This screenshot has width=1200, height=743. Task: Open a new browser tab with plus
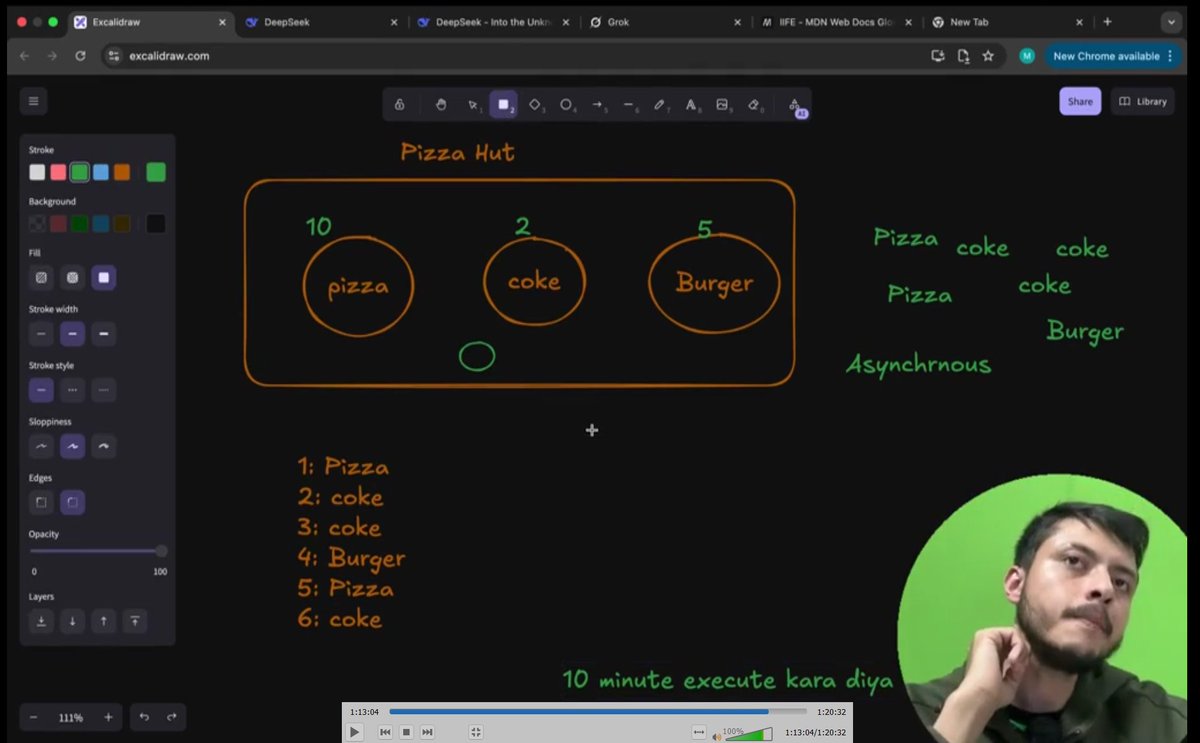pos(1107,22)
